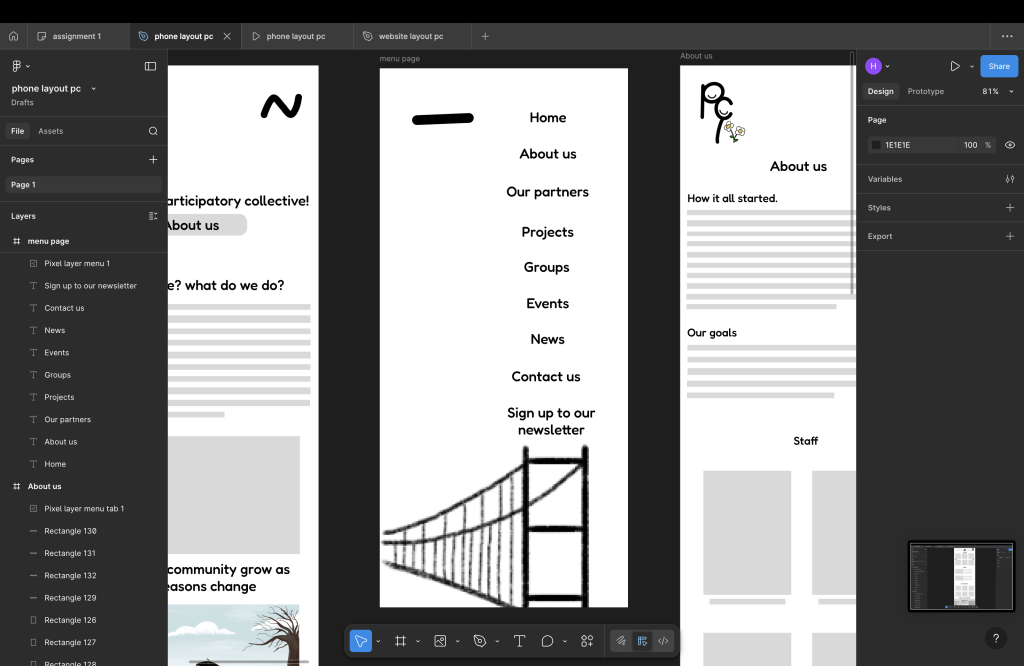Image resolution: width=1024 pixels, height=666 pixels.
Task: Collapse all layers in Layers panel
Action: coord(153,216)
